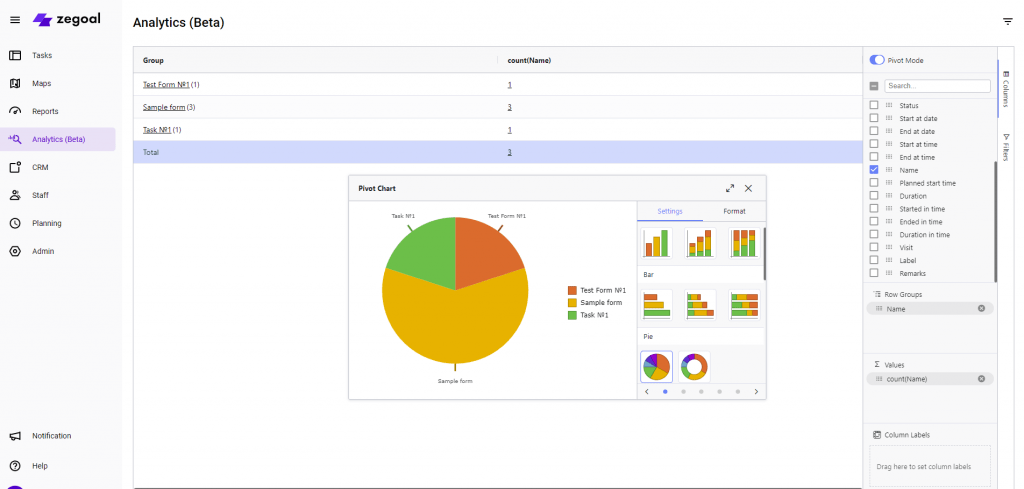Open the Sample form group link
Screen dimensions: 1024x489
[164, 107]
